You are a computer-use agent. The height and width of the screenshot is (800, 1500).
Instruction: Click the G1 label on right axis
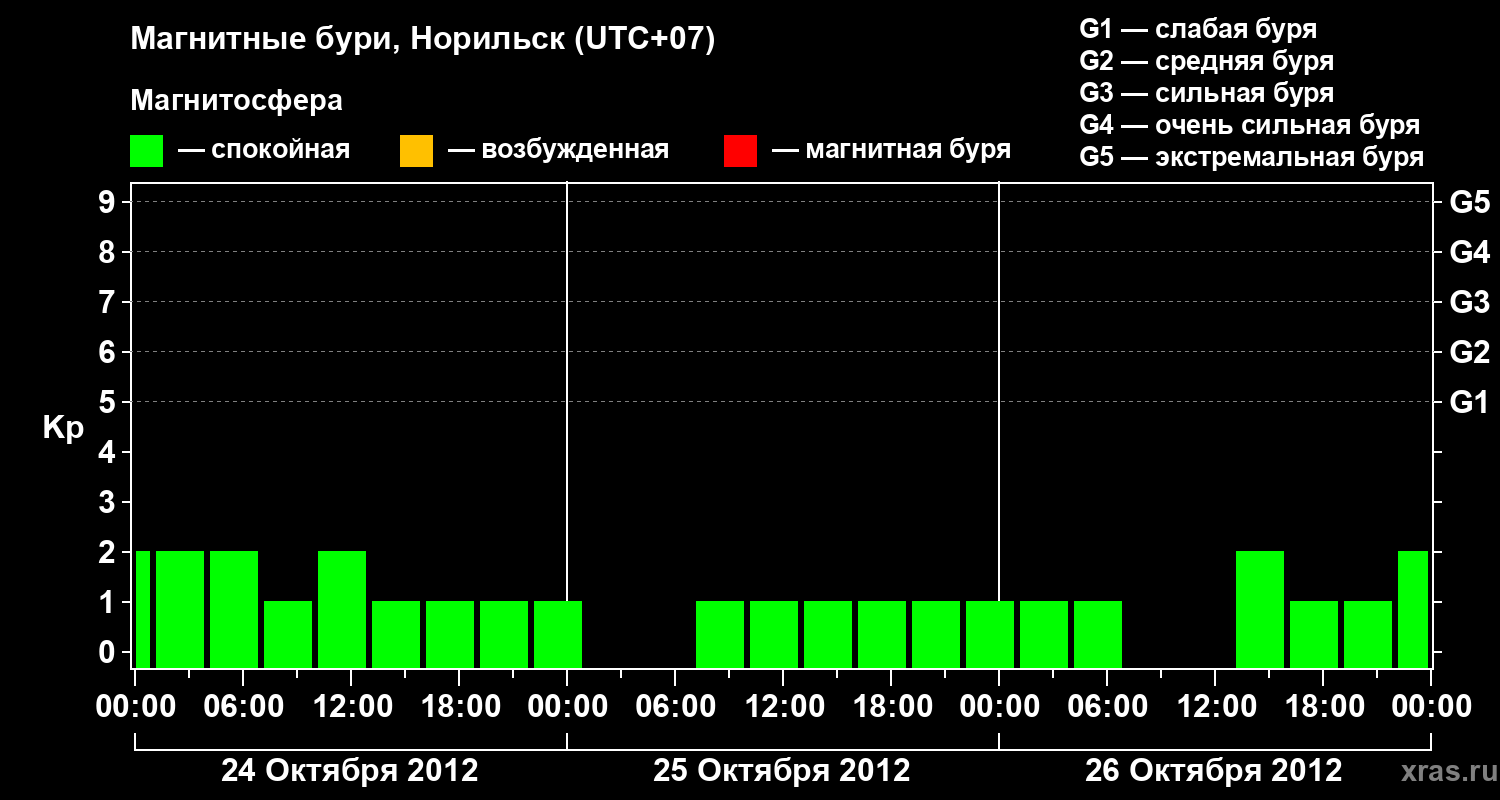tap(1470, 402)
